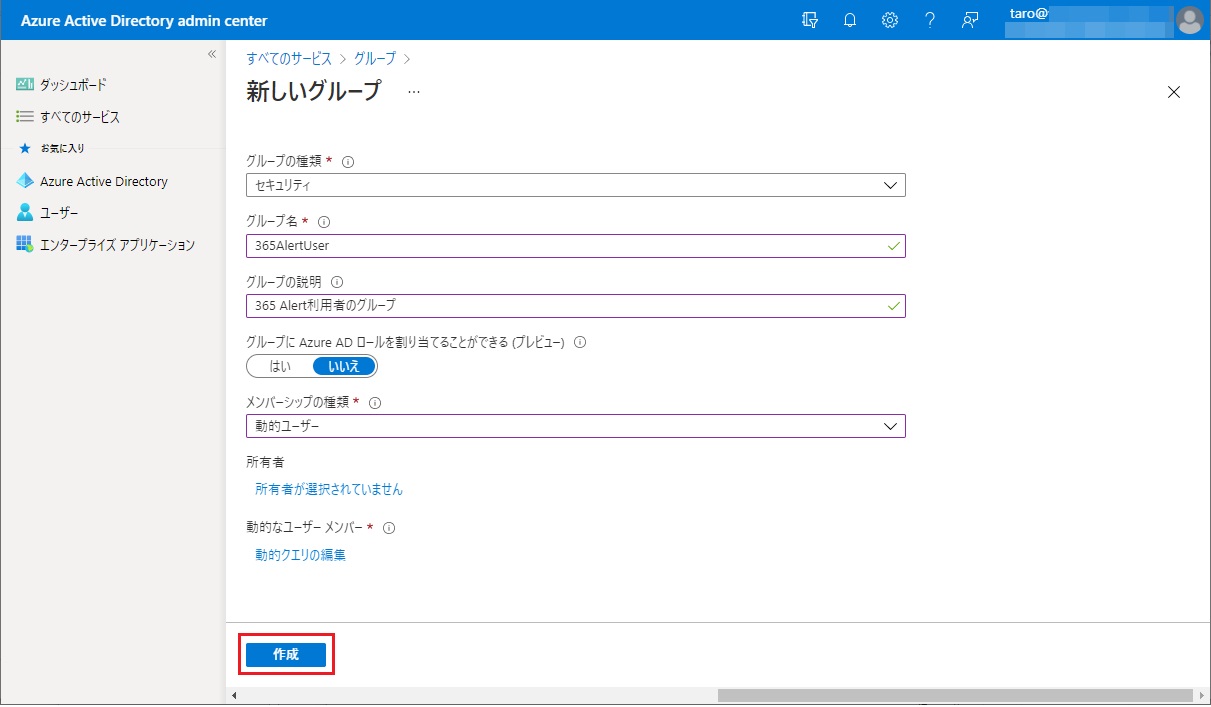Viewport: 1211px width, 707px height.
Task: Select はい for Azure AD role assignment
Action: click(x=280, y=366)
